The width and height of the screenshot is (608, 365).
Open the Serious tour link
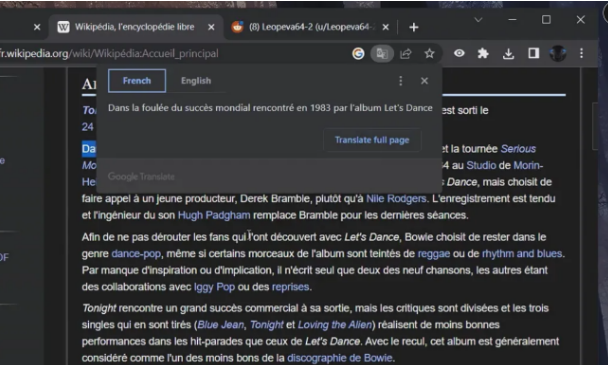point(518,149)
